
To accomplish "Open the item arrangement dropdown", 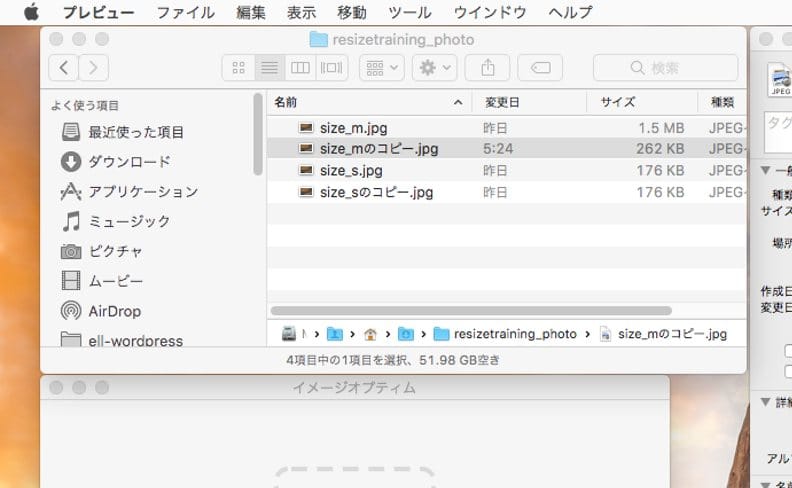I will [x=382, y=67].
